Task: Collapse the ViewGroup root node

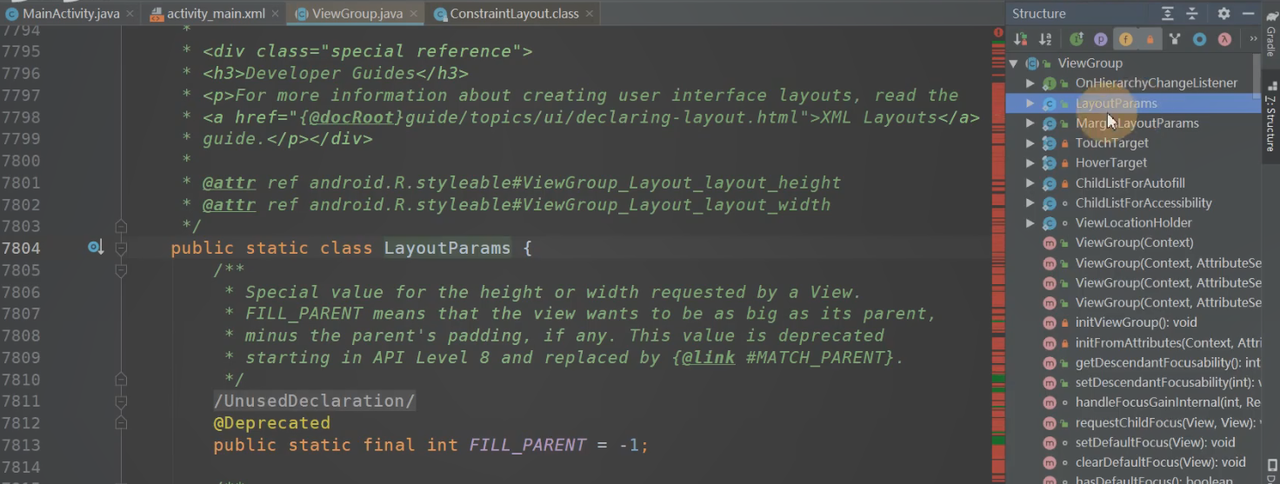Action: [1014, 63]
